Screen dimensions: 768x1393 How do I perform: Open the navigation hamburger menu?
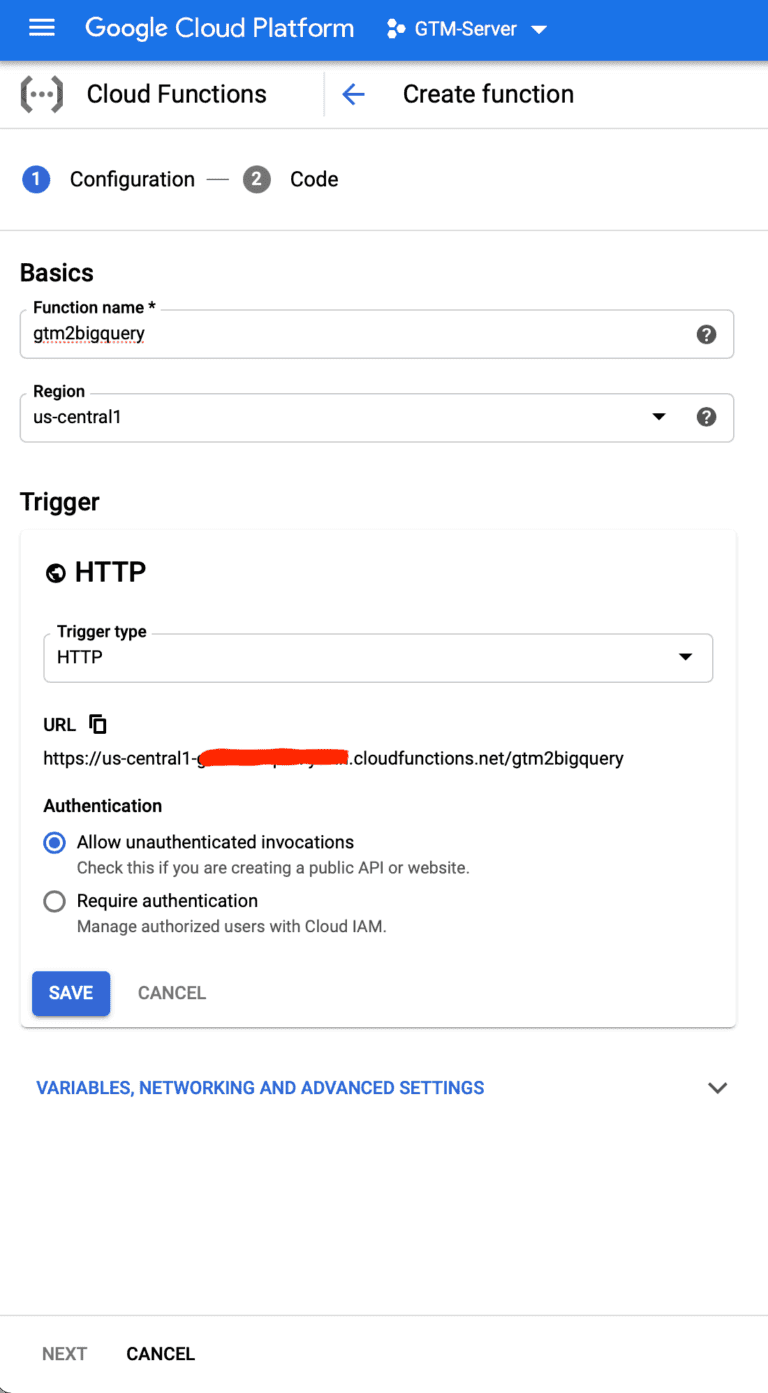coord(41,28)
